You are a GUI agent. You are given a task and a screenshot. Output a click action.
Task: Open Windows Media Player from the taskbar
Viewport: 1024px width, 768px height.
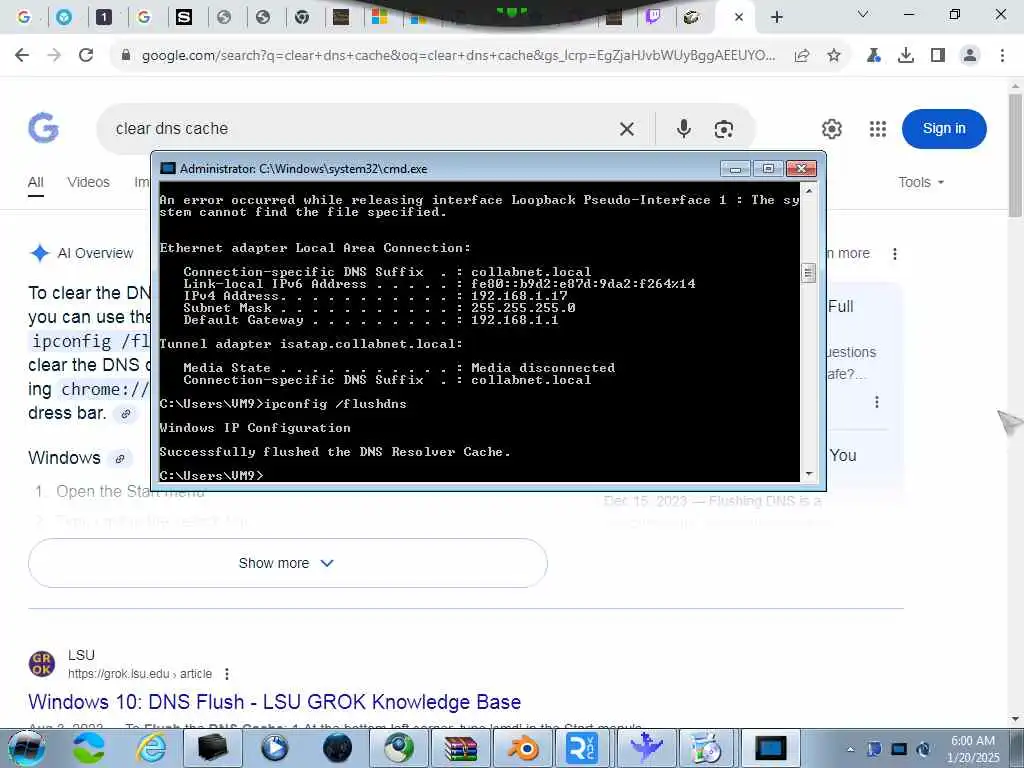tap(274, 748)
